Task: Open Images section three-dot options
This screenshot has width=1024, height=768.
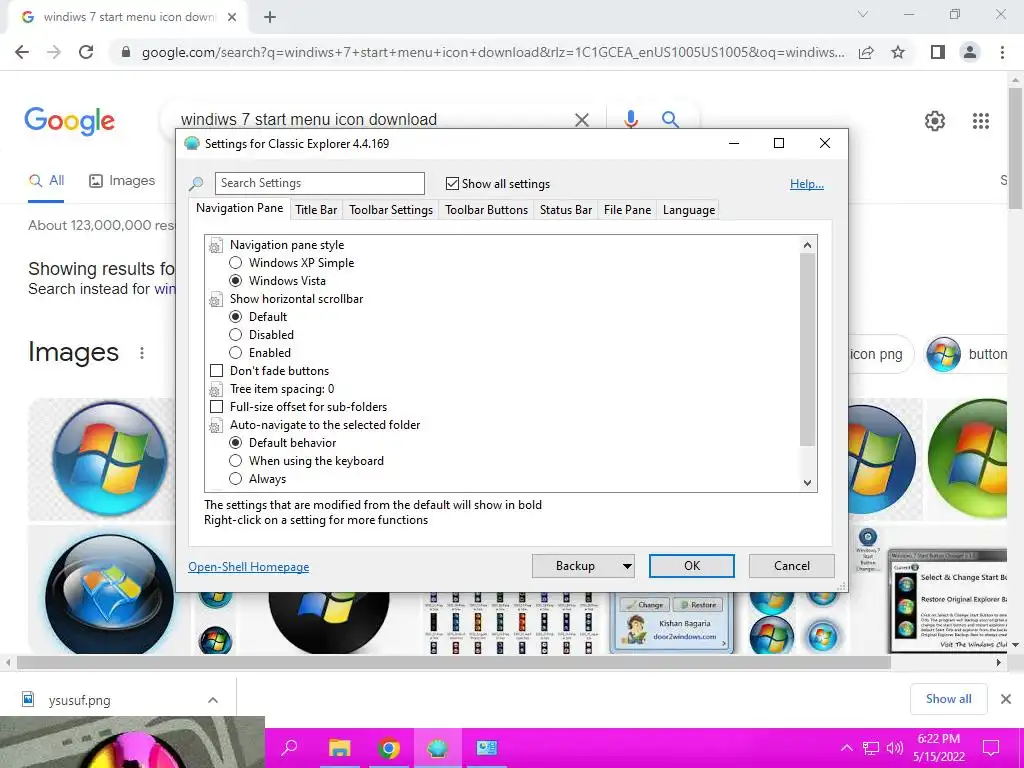Action: pos(142,353)
